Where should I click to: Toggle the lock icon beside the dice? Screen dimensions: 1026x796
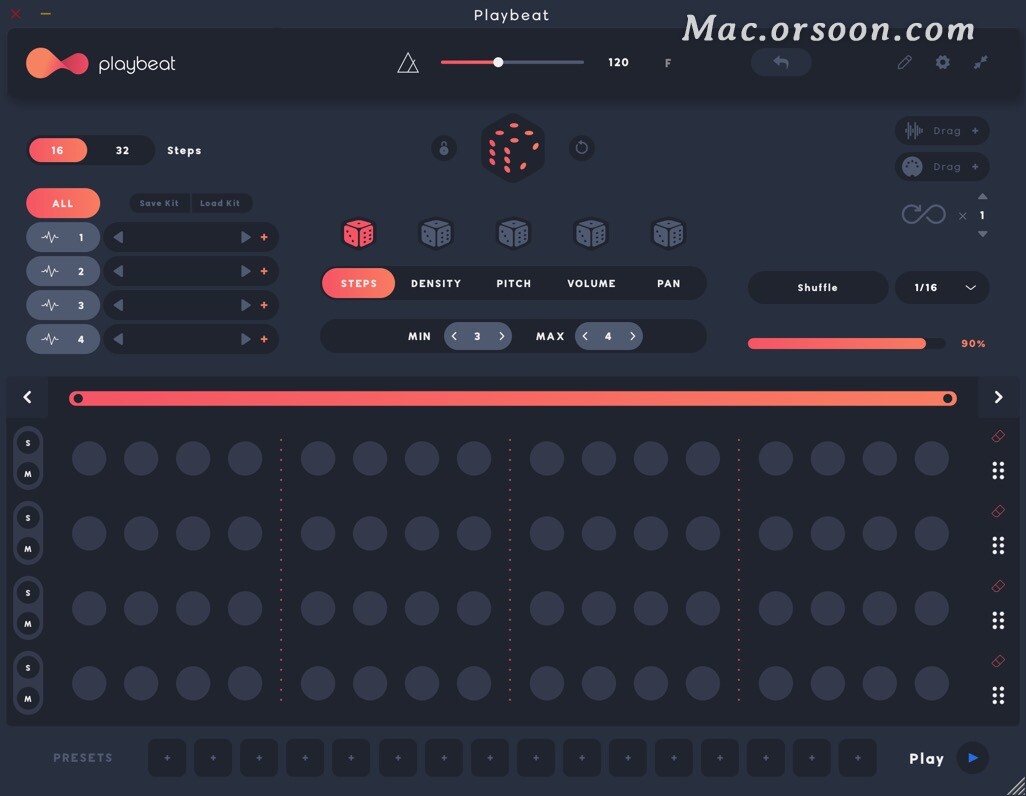(444, 148)
